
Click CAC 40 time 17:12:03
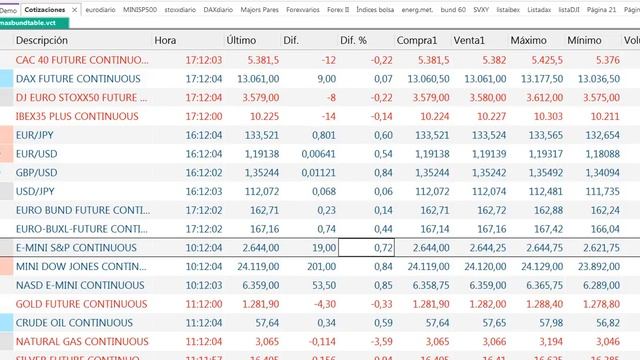204,60
